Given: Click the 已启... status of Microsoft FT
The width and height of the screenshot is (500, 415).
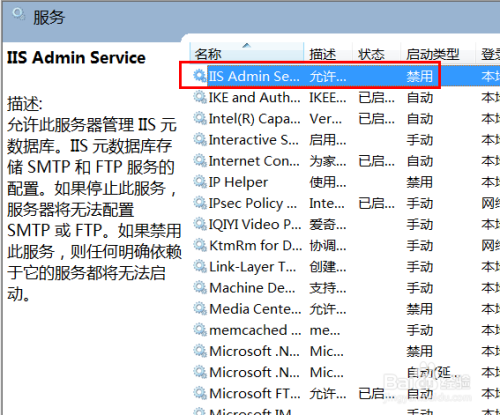Looking at the screenshot, I should point(376,394).
